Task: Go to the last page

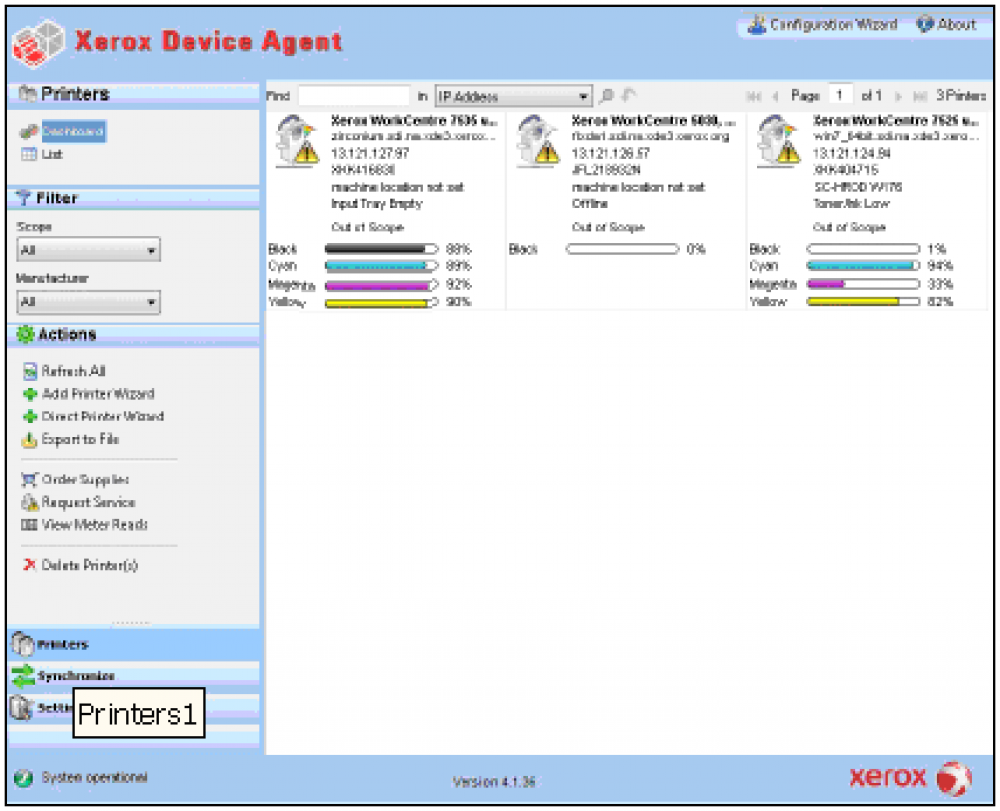Action: 920,96
